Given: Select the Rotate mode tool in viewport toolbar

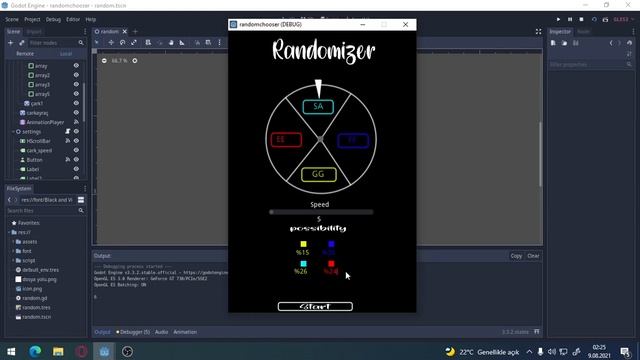Looking at the screenshot, I should (122, 42).
